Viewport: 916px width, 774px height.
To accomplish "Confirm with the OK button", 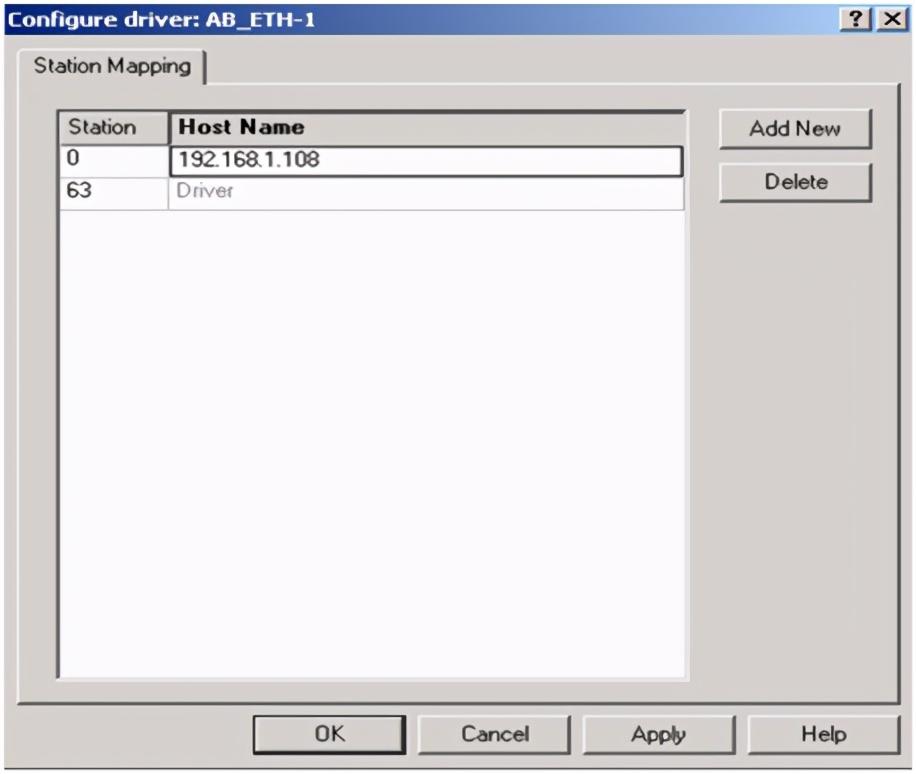I will point(329,734).
